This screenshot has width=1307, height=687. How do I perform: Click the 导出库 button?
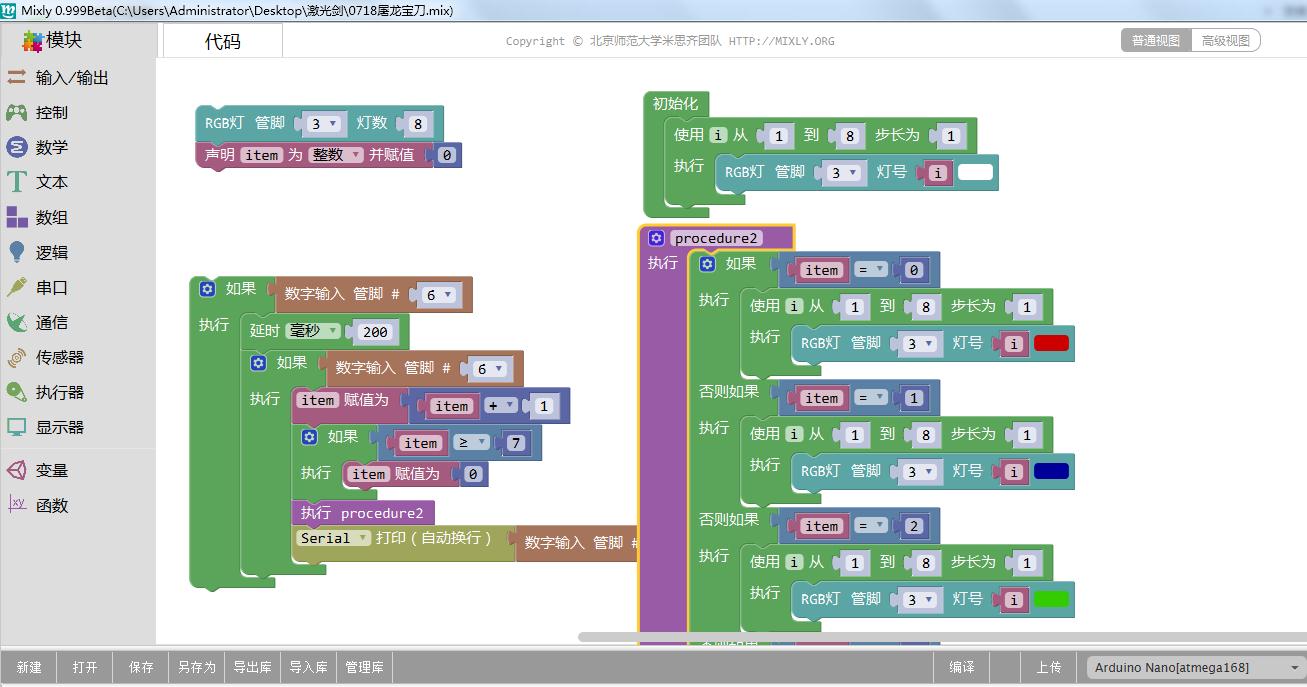pyautogui.click(x=253, y=667)
